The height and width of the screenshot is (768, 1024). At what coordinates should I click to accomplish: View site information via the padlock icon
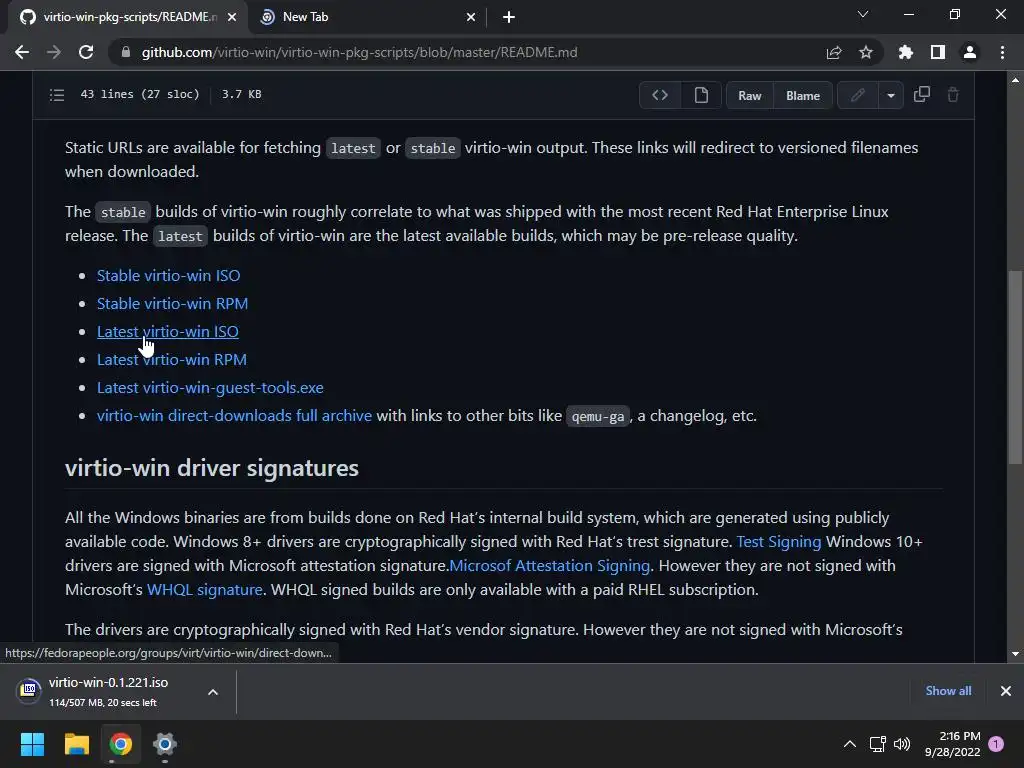tap(126, 52)
